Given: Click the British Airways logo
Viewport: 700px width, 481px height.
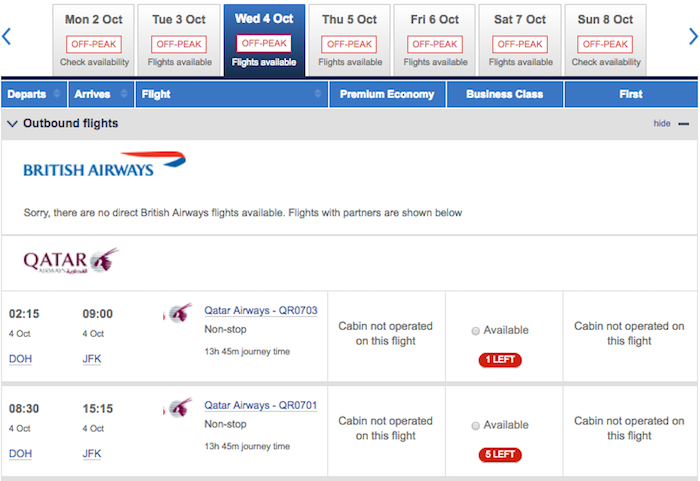Looking at the screenshot, I should pyautogui.click(x=104, y=164).
